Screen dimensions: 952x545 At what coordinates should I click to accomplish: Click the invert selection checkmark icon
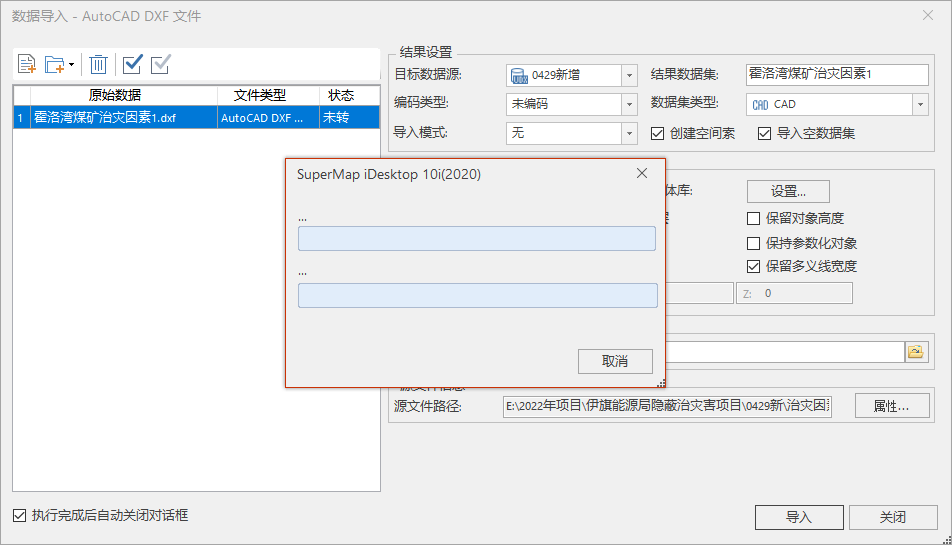(x=160, y=64)
